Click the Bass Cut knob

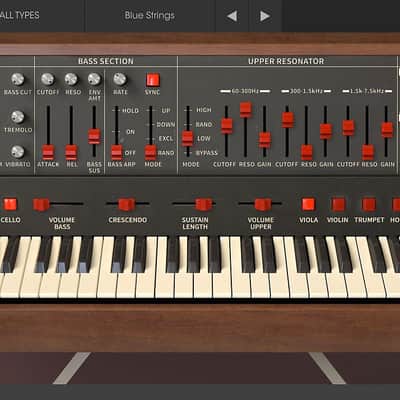tap(18, 79)
